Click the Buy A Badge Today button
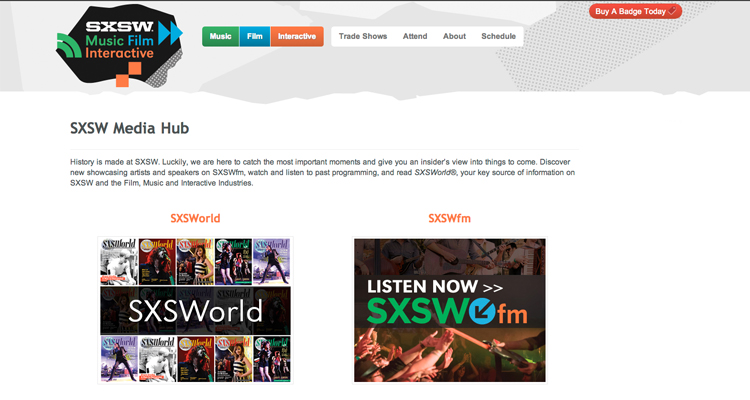Image resolution: width=750 pixels, height=400 pixels. point(635,11)
